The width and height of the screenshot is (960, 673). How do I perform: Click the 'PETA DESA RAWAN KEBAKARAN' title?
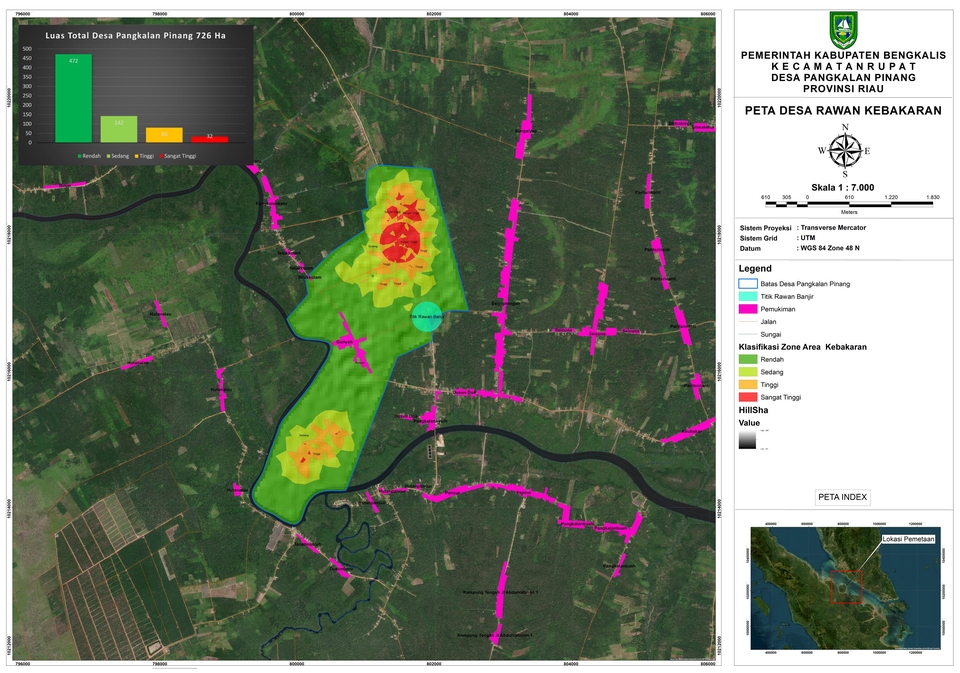843,111
